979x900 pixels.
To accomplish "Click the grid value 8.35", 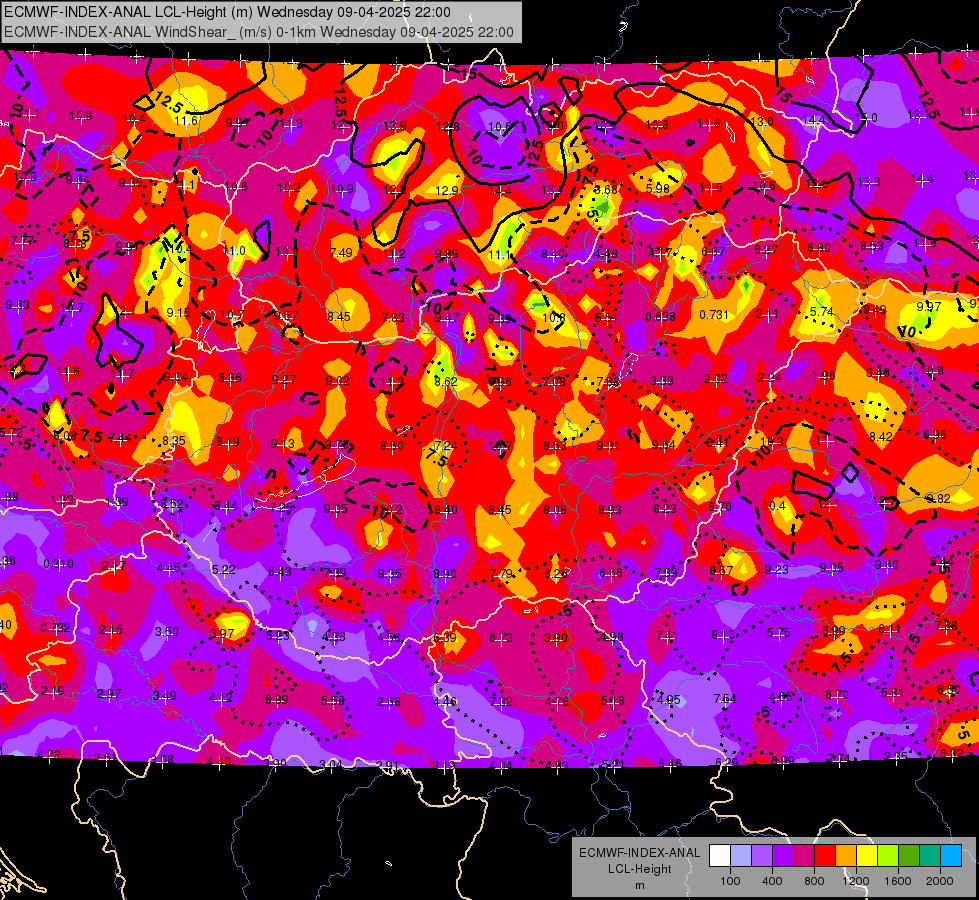I will [174, 440].
